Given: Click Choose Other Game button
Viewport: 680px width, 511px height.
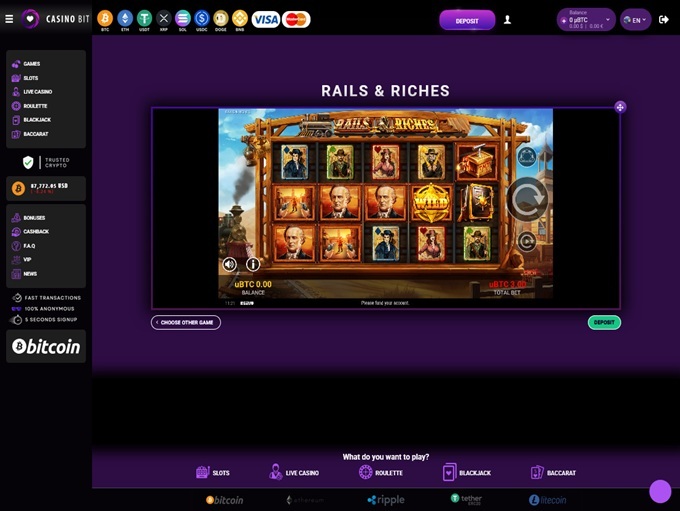Looking at the screenshot, I should click(186, 323).
